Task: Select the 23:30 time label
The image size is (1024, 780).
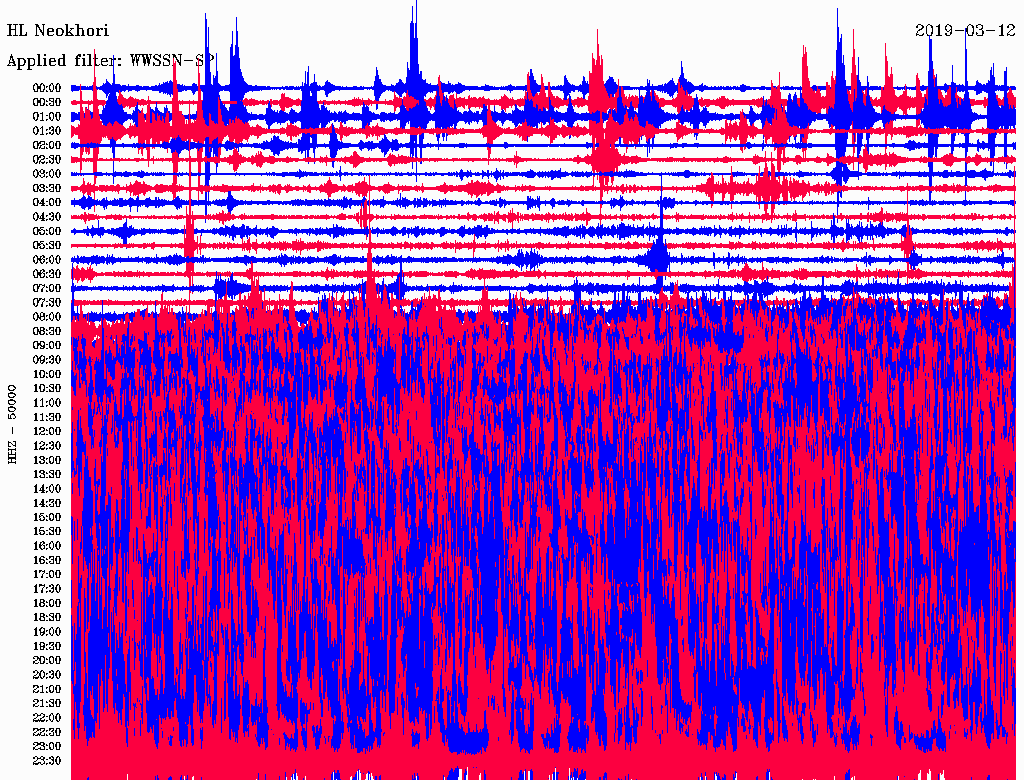Action: click(47, 760)
